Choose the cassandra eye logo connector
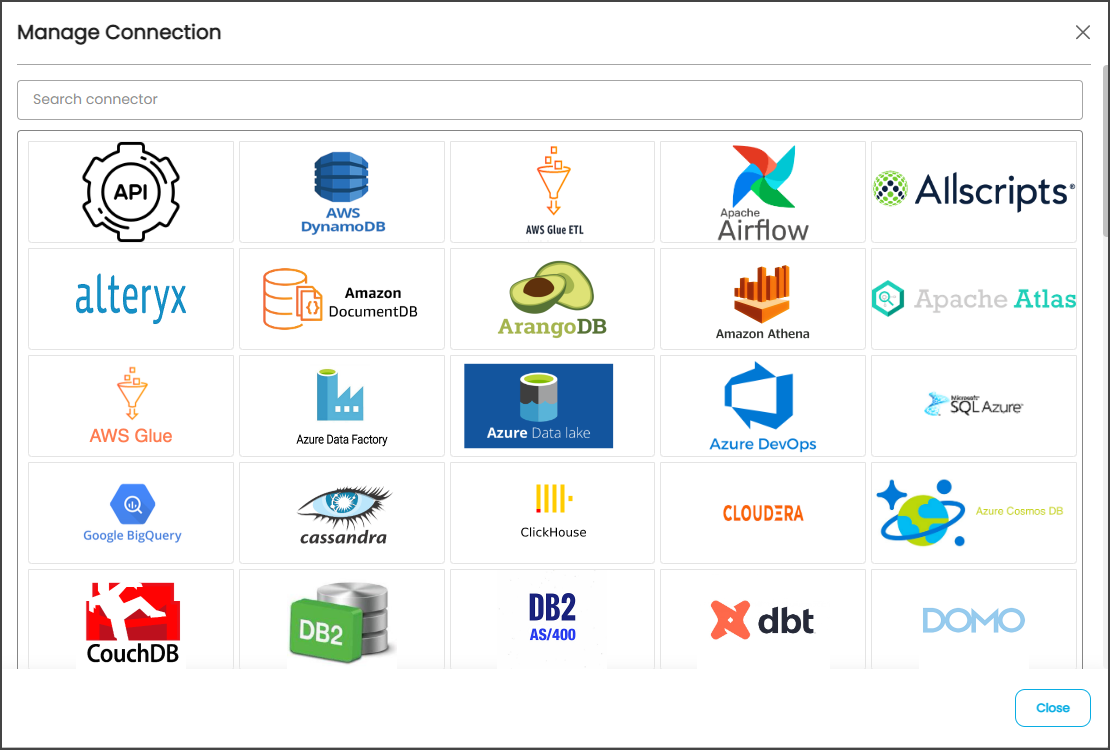This screenshot has width=1110, height=750. click(342, 513)
